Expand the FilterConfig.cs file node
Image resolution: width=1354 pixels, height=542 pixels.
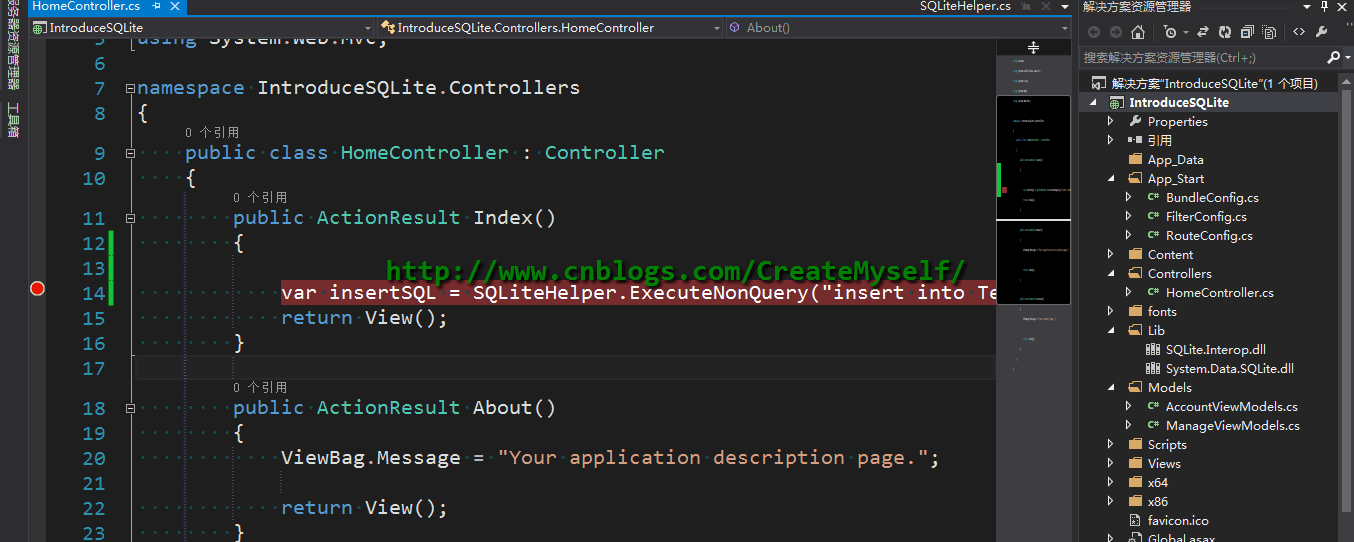(x=1129, y=216)
